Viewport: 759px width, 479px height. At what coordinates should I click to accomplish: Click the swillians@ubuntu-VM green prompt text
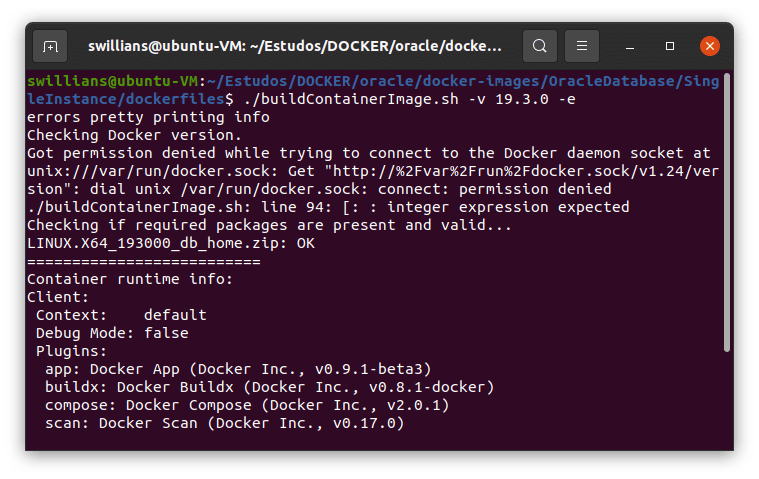112,81
